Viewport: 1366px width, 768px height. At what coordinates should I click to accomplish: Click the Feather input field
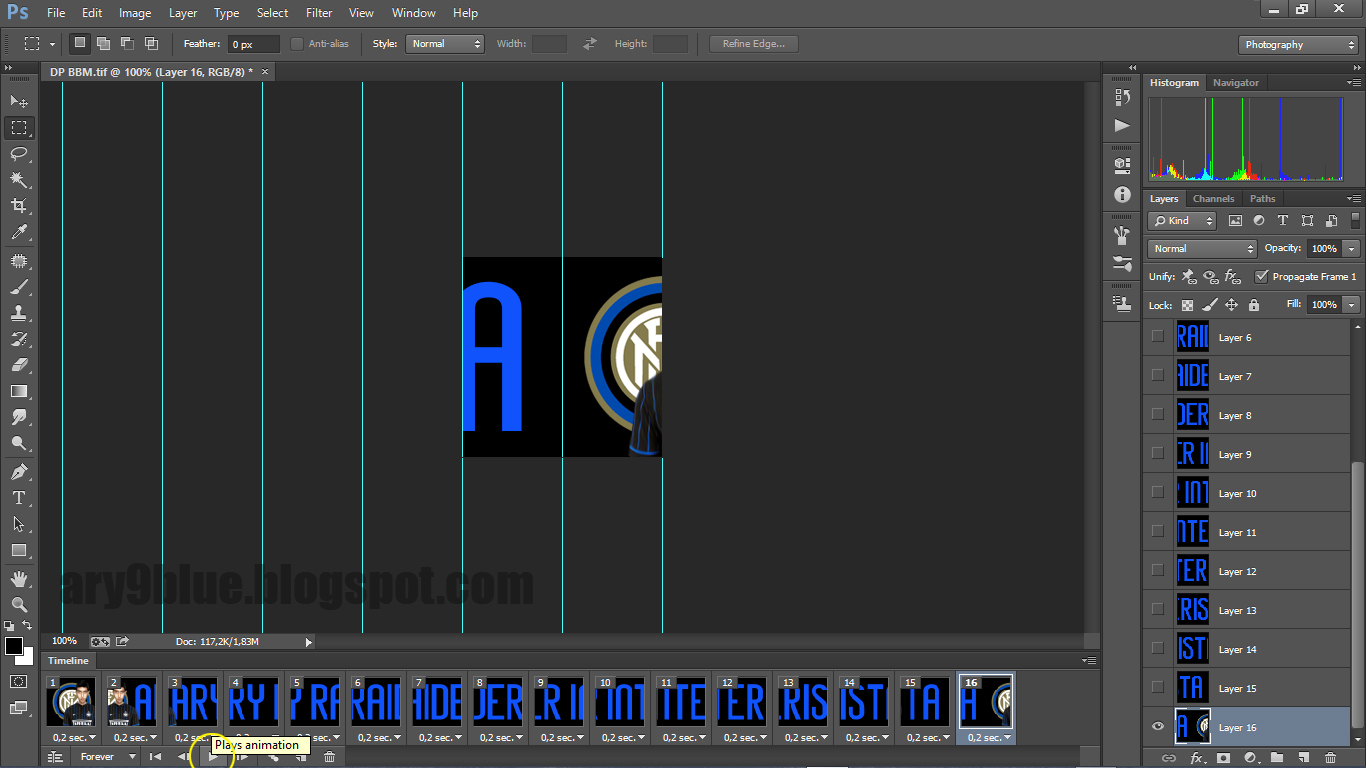tap(254, 44)
